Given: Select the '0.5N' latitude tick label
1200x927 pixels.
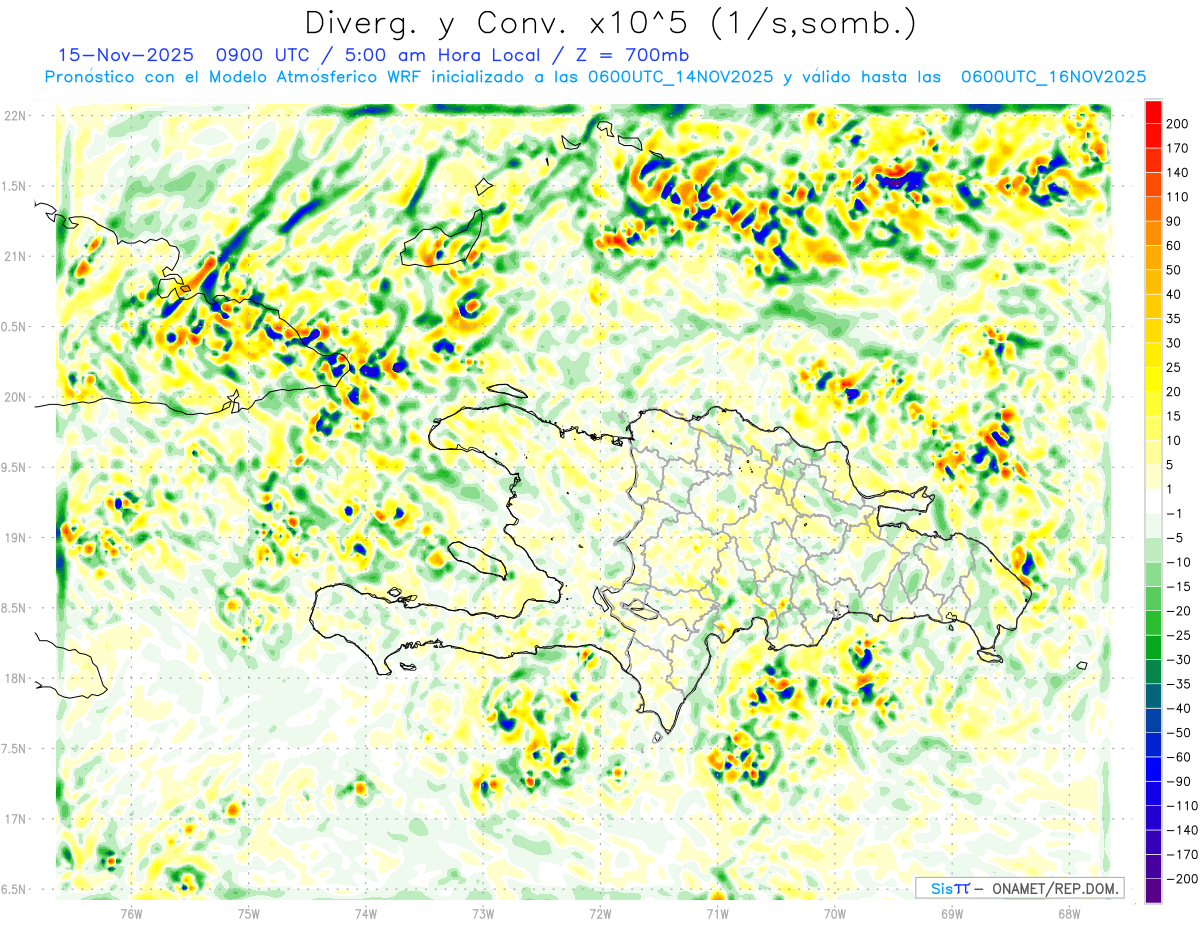Looking at the screenshot, I should point(15,327).
